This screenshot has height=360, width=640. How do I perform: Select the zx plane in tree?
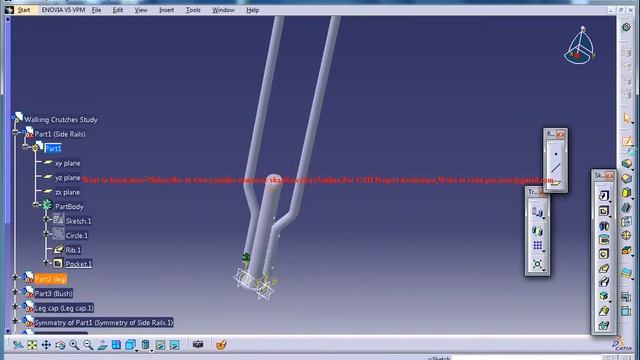point(67,192)
